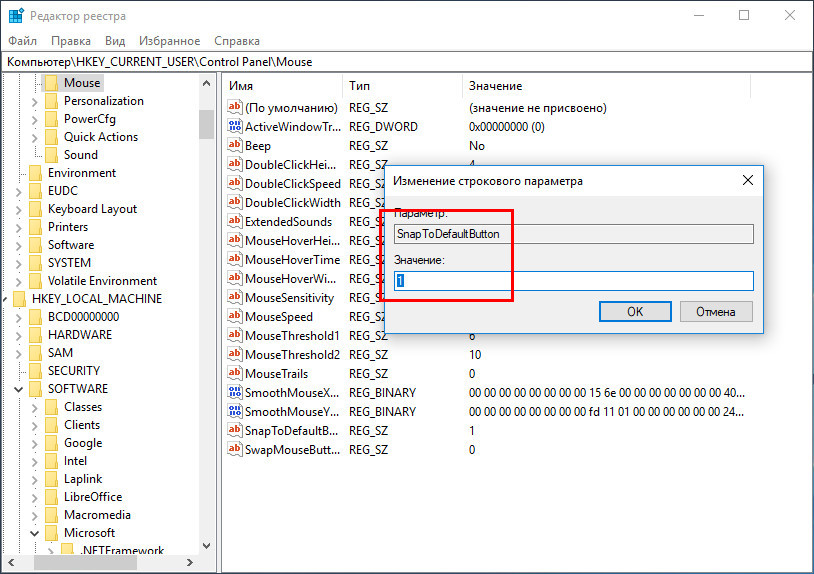Select the MouseThreshold2 value name
This screenshot has width=814, height=574.
tap(292, 354)
